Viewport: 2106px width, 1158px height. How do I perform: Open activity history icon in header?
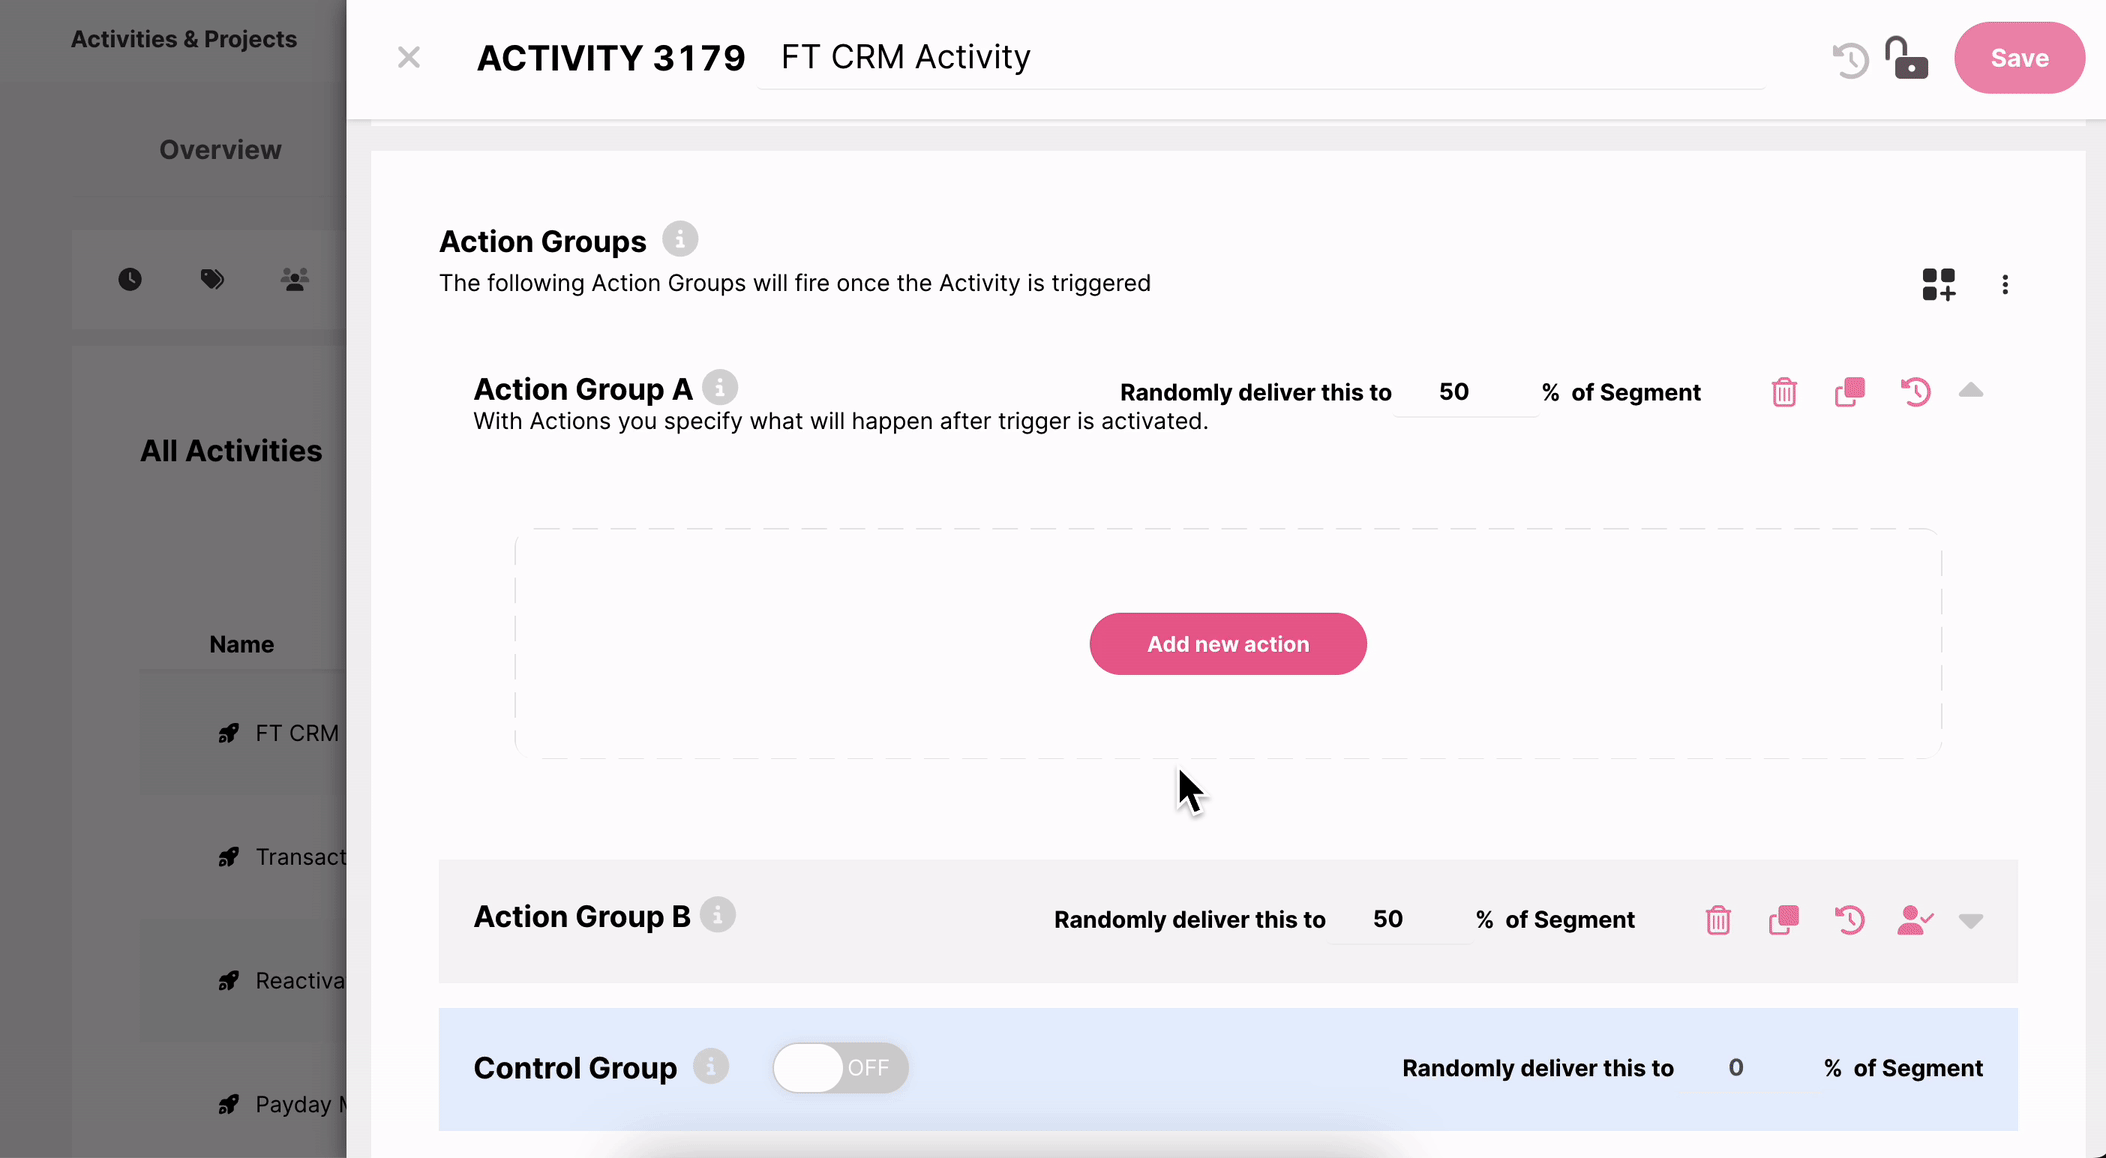coord(1850,59)
